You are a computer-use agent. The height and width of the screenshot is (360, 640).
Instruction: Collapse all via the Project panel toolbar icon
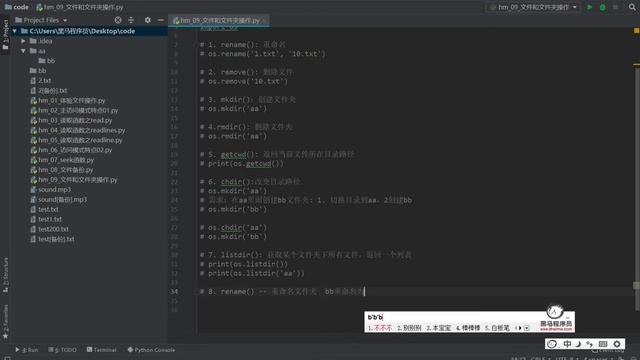(x=131, y=20)
